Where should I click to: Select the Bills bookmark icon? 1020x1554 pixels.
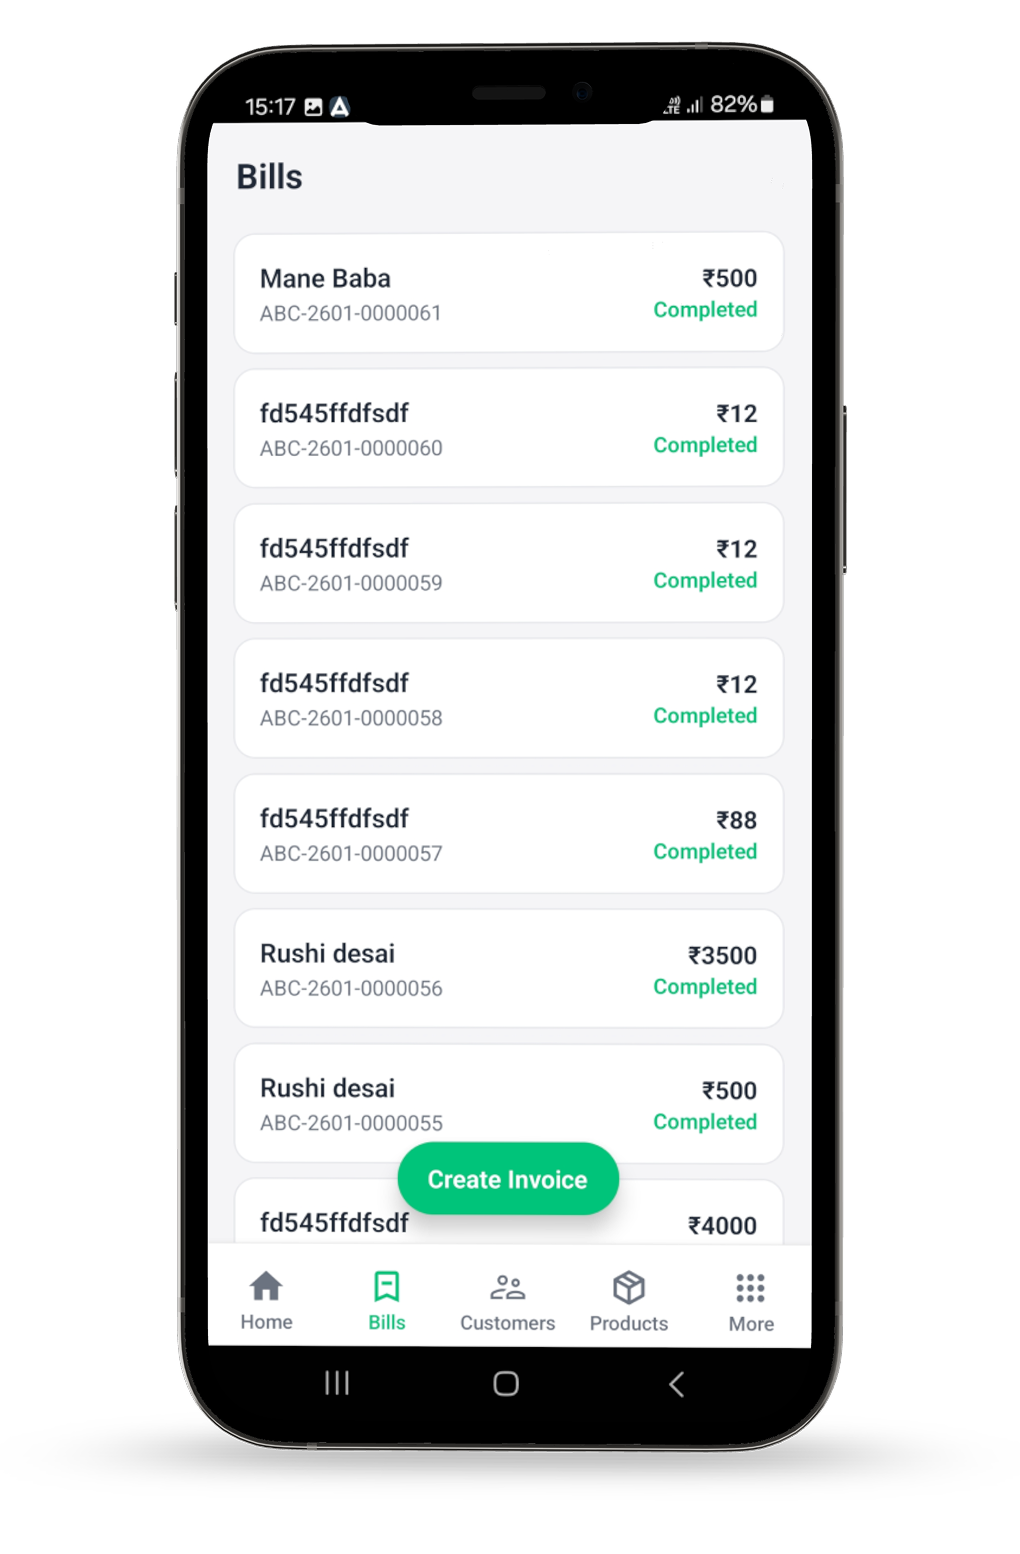[x=386, y=1287]
